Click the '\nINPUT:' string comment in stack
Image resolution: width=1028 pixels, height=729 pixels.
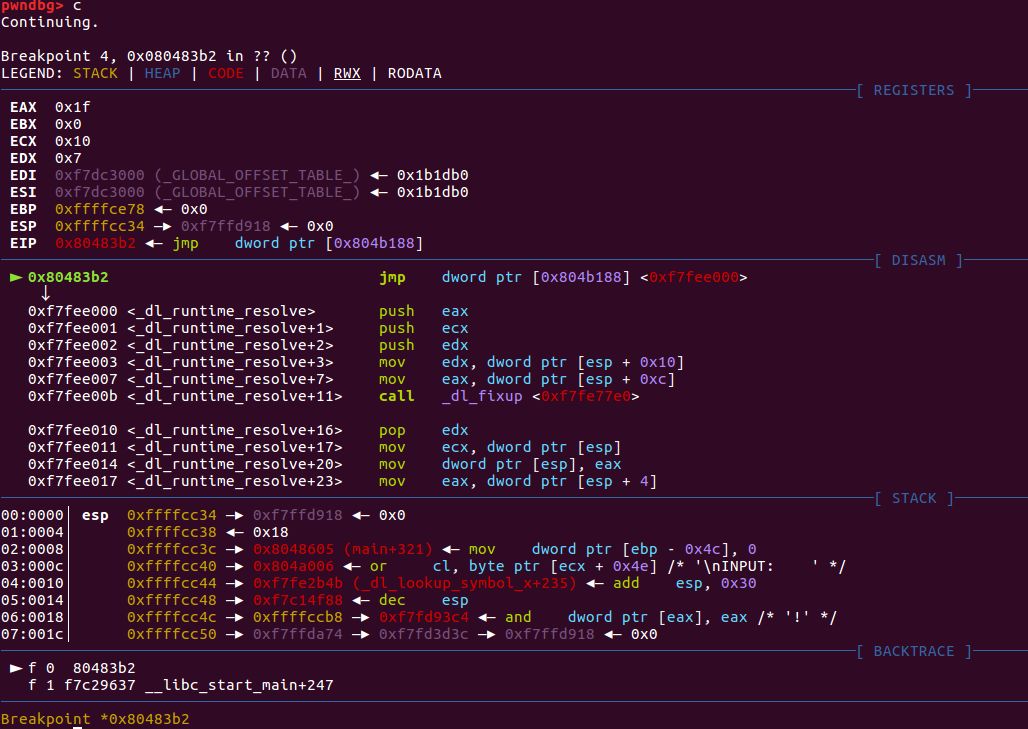(756, 566)
